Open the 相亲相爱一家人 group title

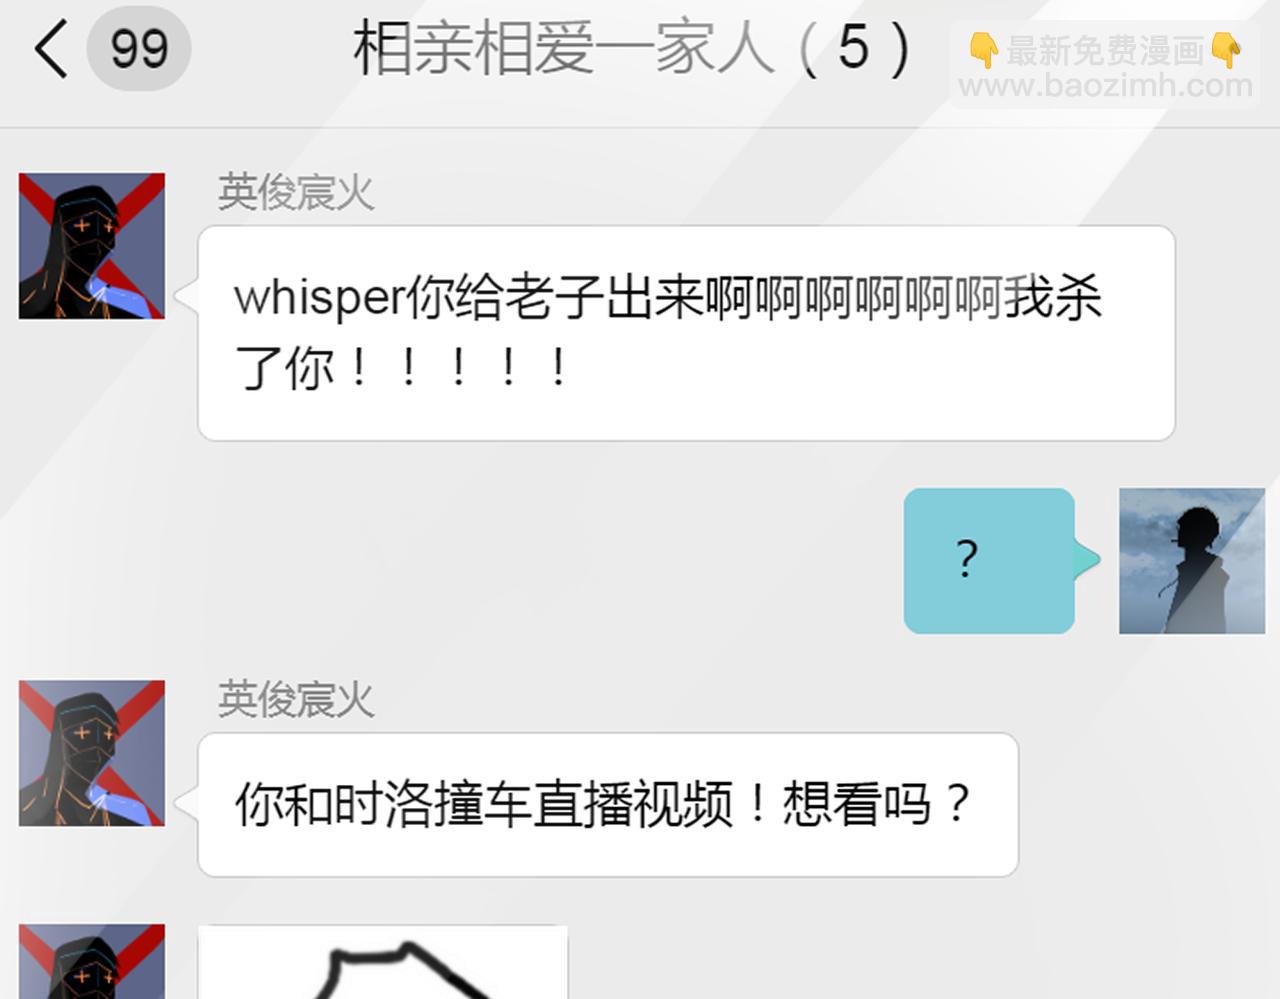[564, 47]
